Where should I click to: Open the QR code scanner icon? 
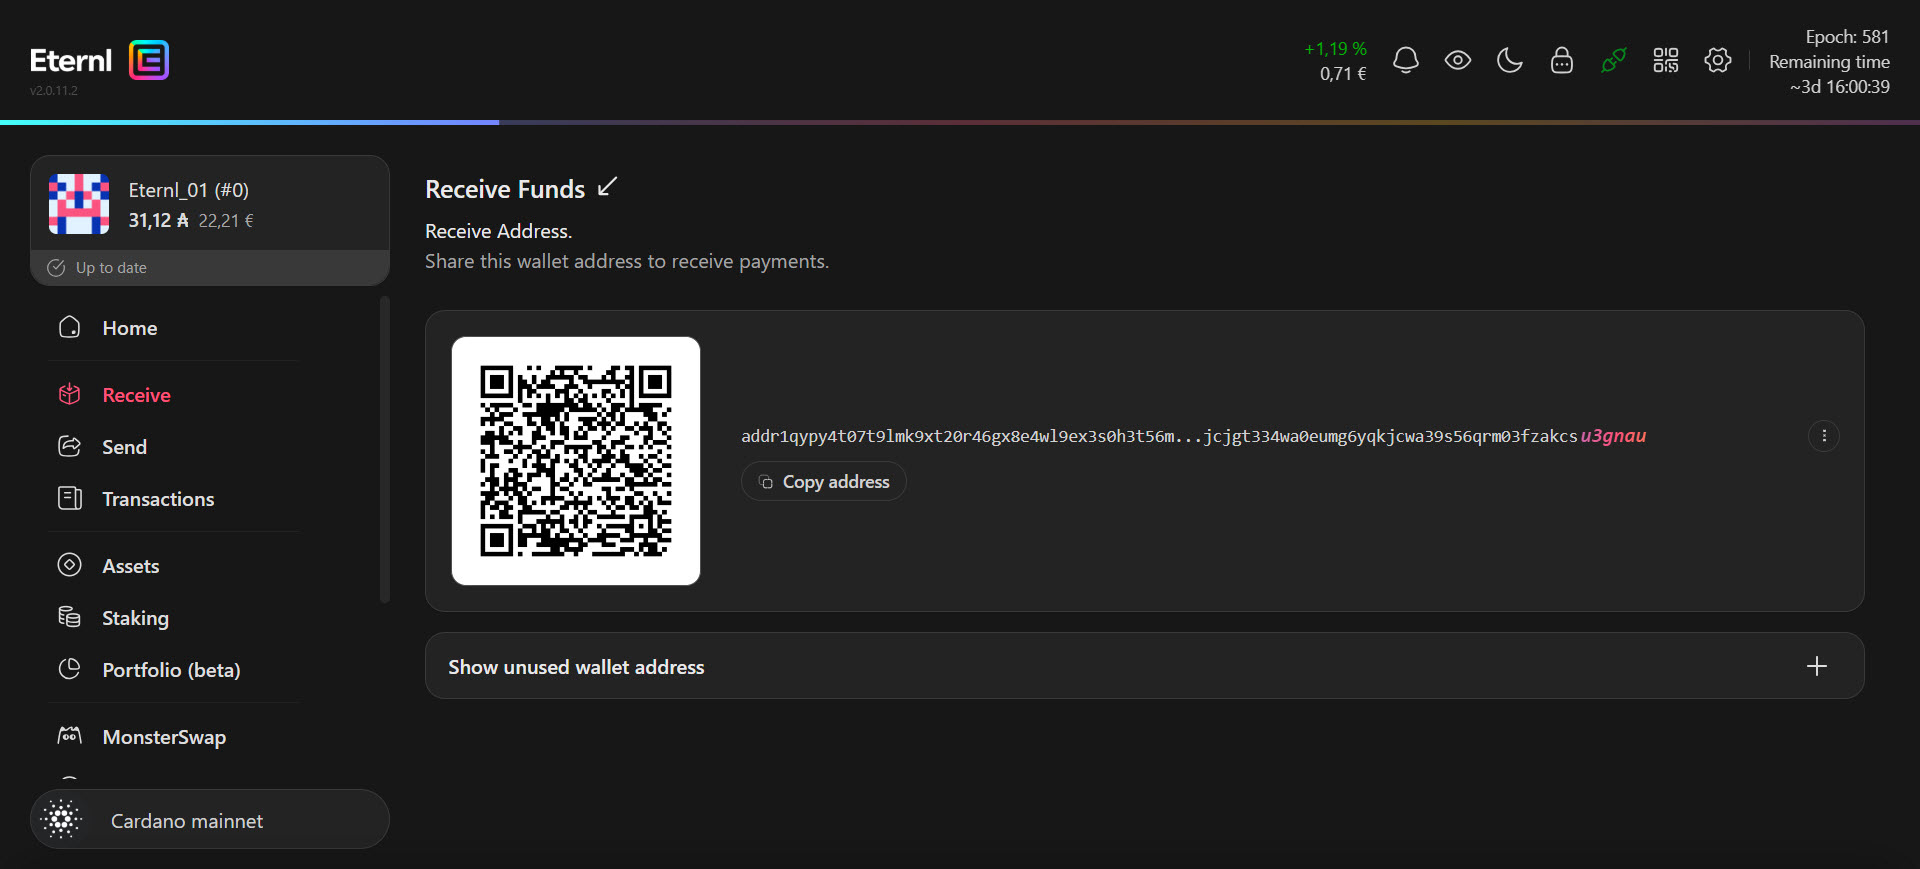[1665, 61]
